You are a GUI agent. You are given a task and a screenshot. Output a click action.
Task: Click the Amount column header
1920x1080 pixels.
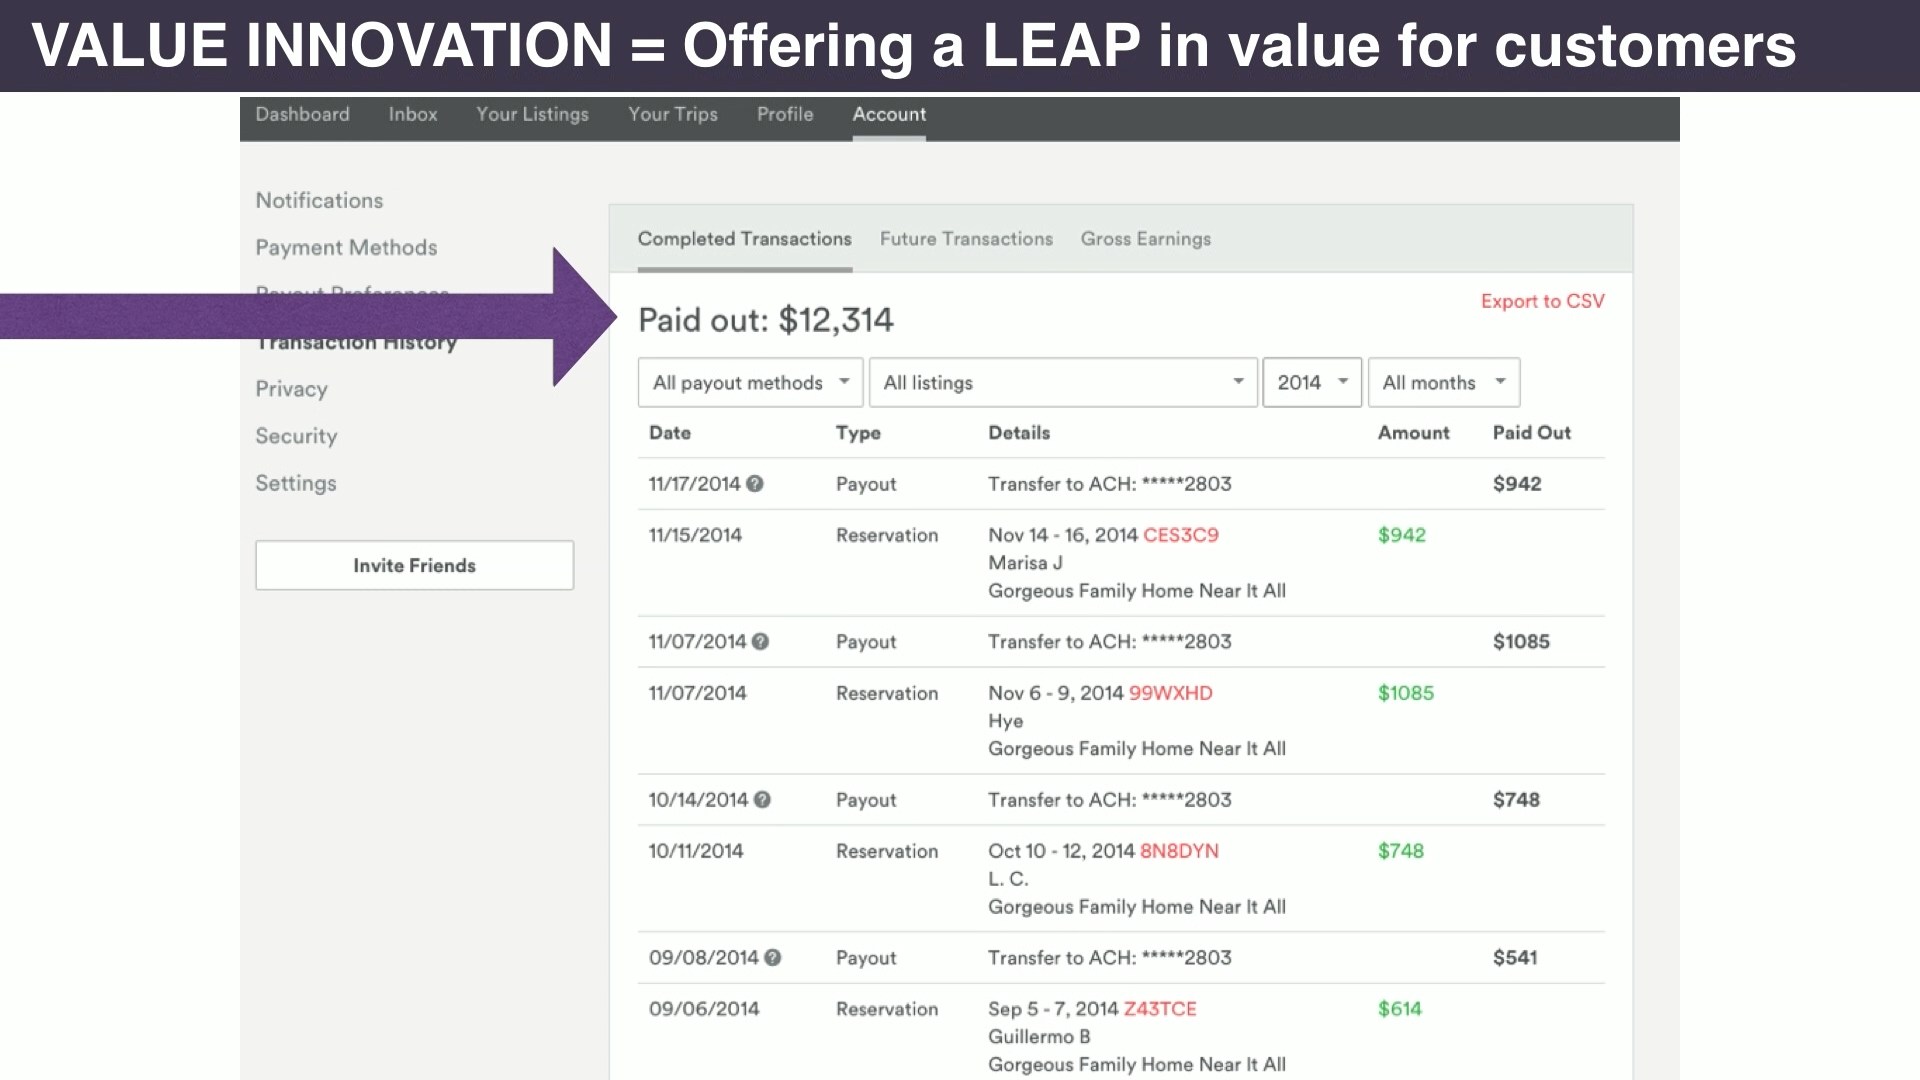coord(1413,433)
